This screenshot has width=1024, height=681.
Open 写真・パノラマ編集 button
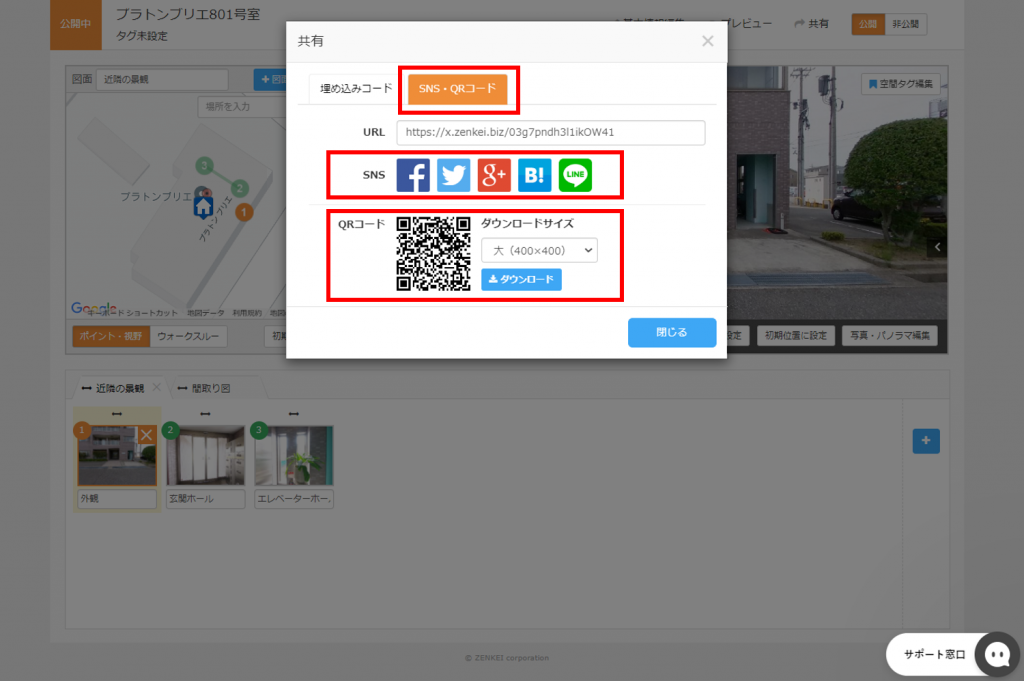(889, 336)
